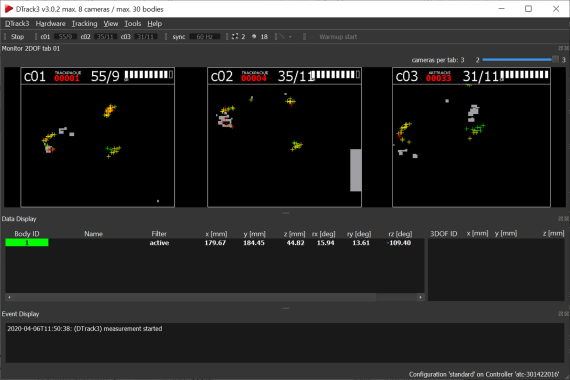Viewport: 570px width, 380px height.
Task: Select the green Body ID 1 cell
Action: pyautogui.click(x=27, y=243)
